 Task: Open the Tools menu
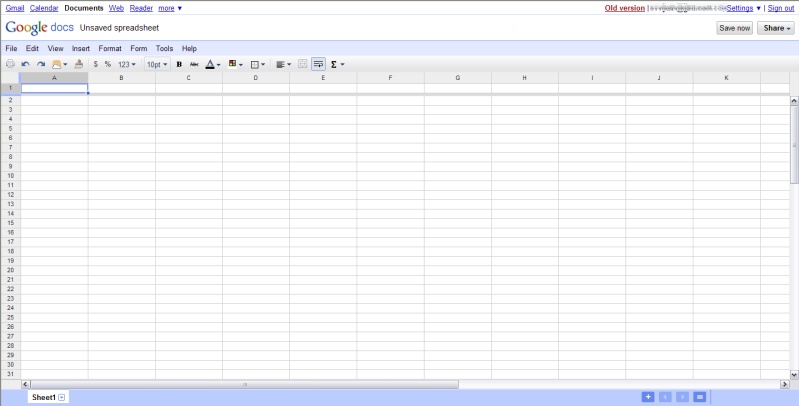[x=165, y=48]
